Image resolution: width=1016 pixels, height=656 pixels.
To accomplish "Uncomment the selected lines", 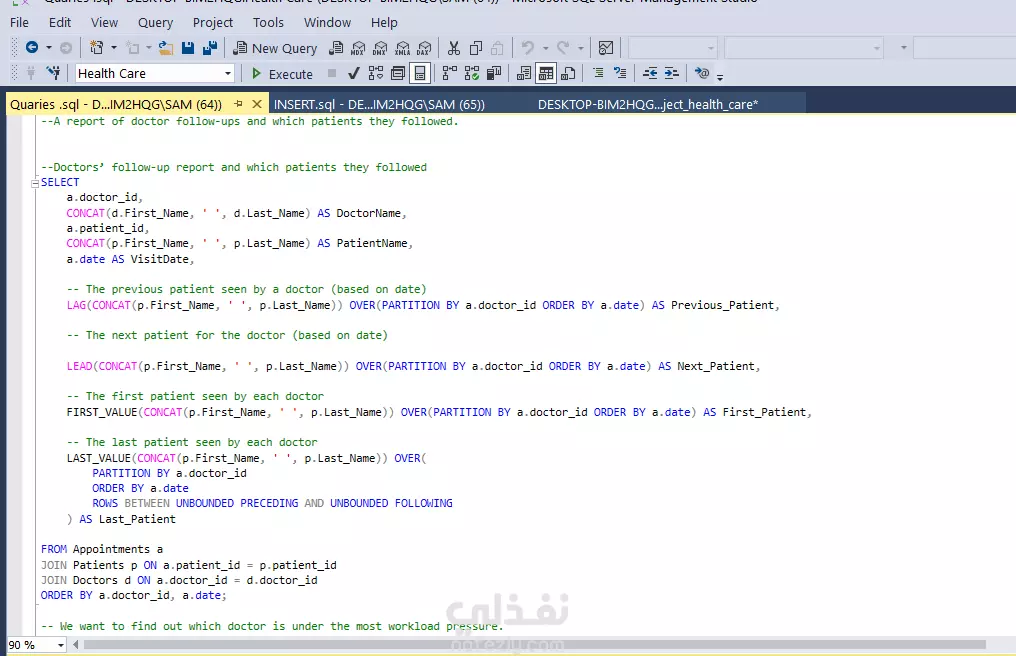I will [x=620, y=73].
